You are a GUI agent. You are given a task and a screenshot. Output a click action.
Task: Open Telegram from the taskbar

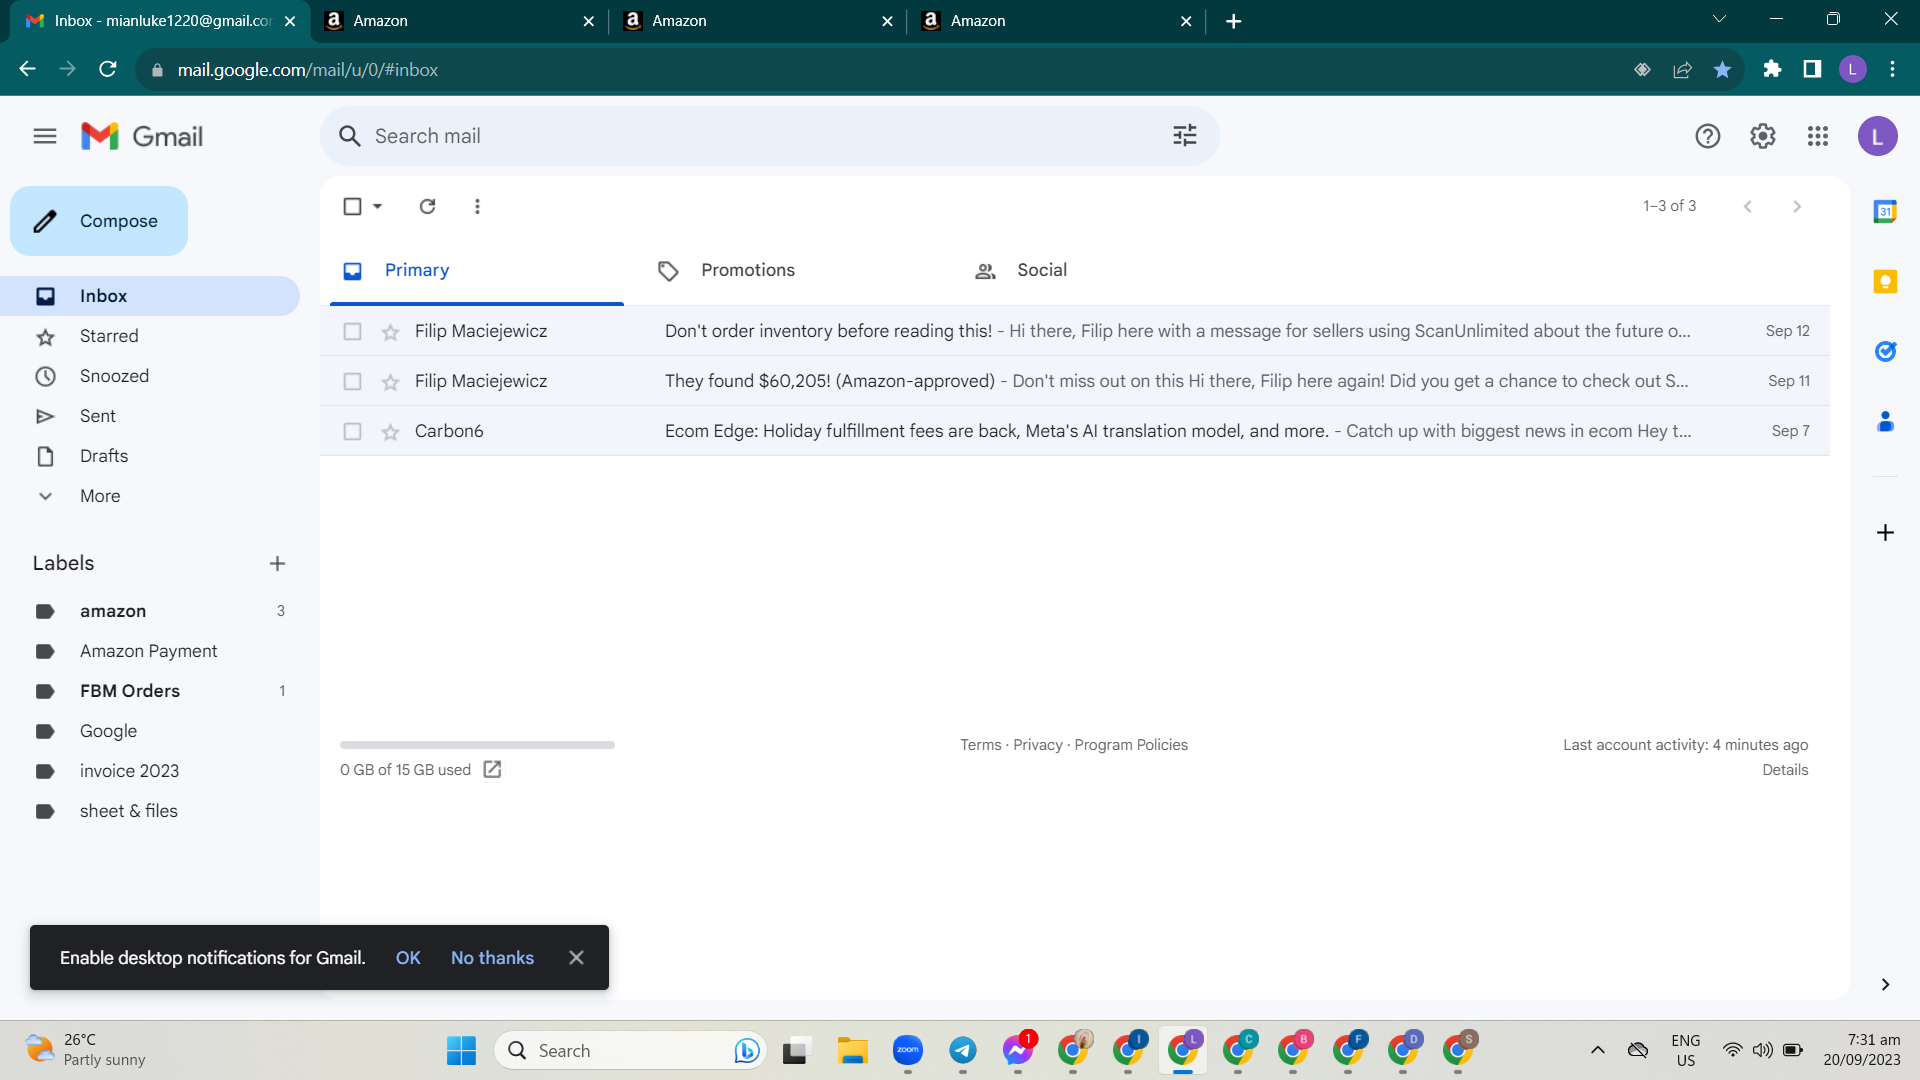point(962,1050)
